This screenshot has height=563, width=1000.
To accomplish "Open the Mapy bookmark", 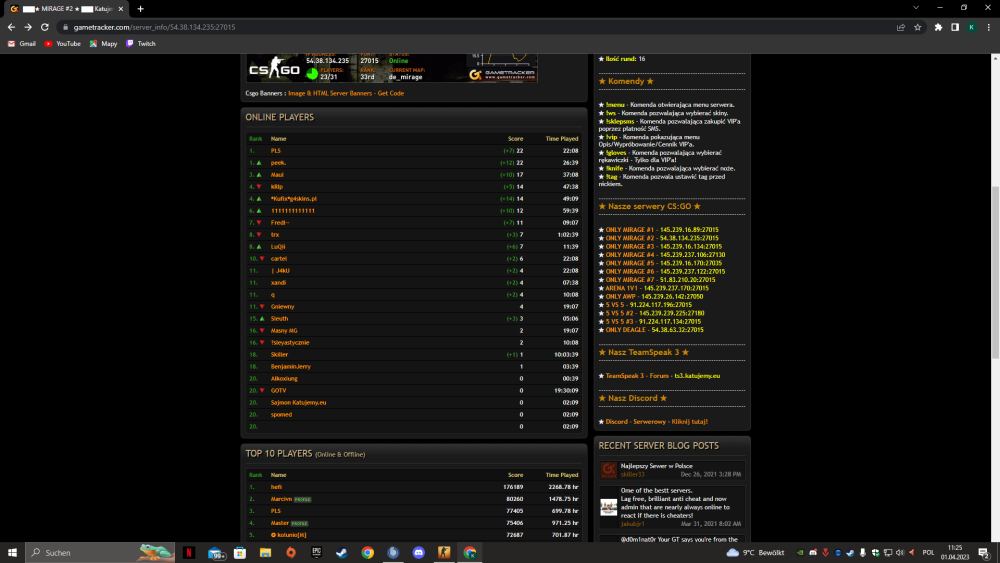I will 103,44.
